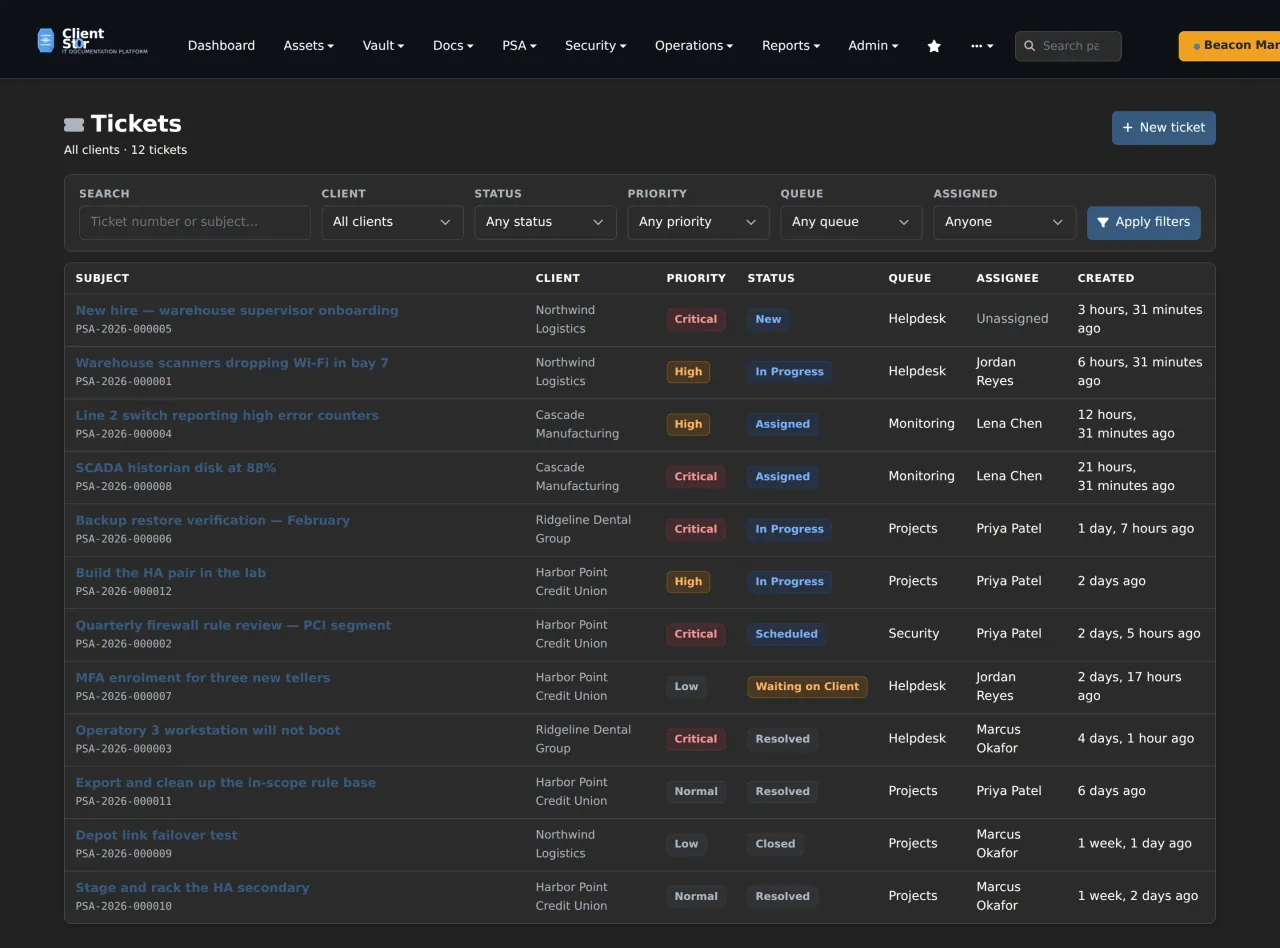Click the SUBJECT column header
1280x948 pixels.
pyautogui.click(x=102, y=278)
